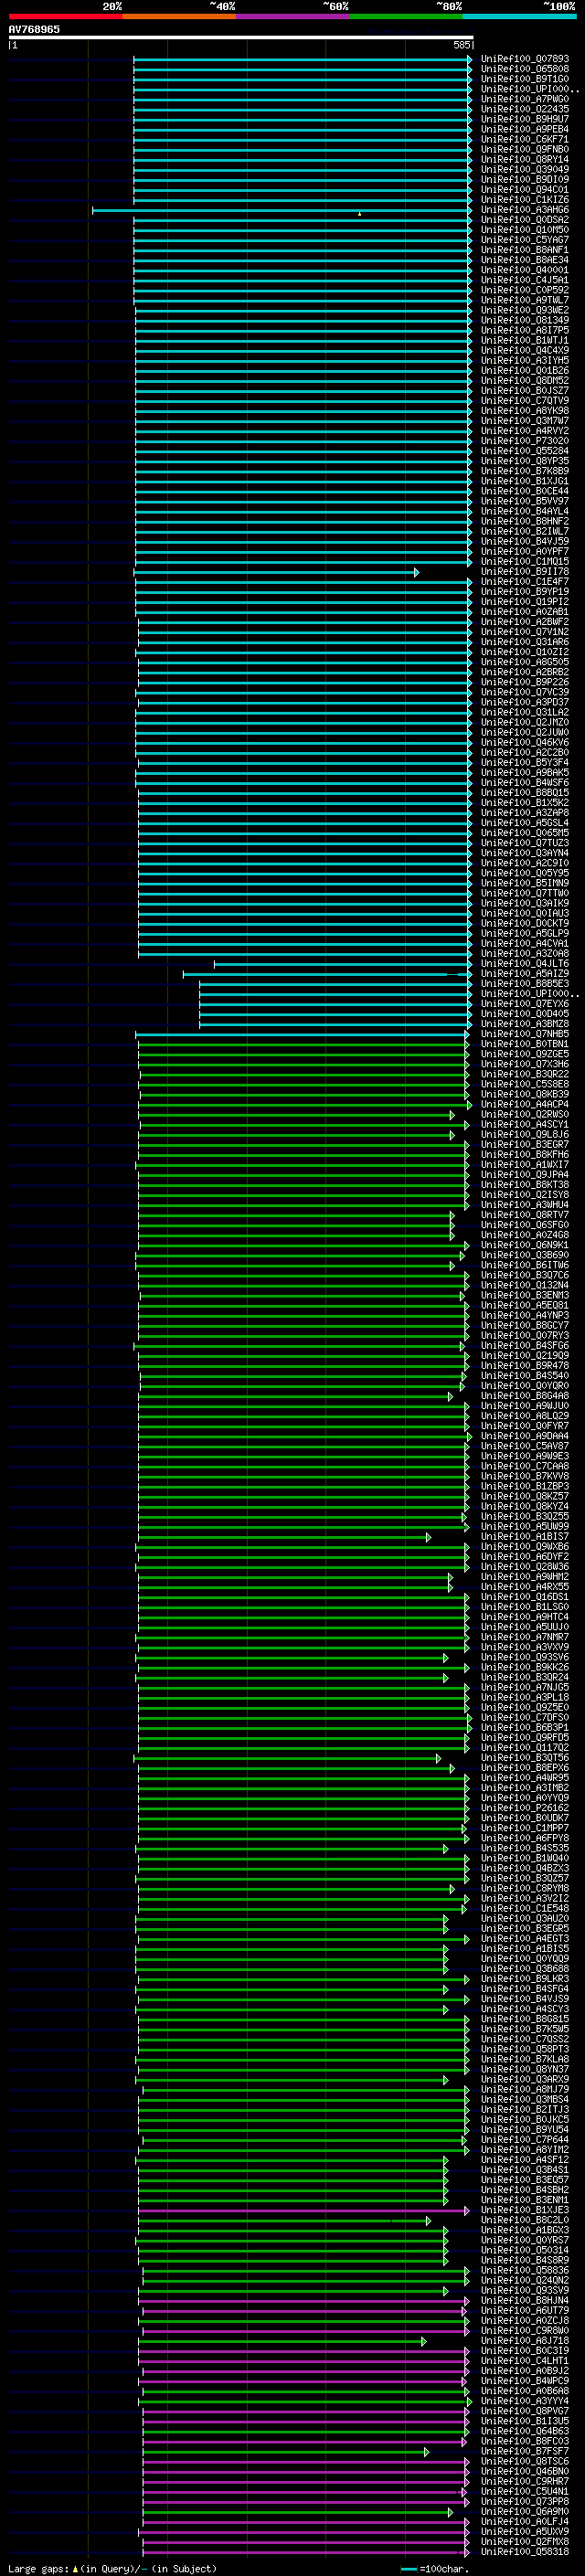Click on UniRef100_O22435 label
The image size is (585, 2576).
click(x=525, y=109)
